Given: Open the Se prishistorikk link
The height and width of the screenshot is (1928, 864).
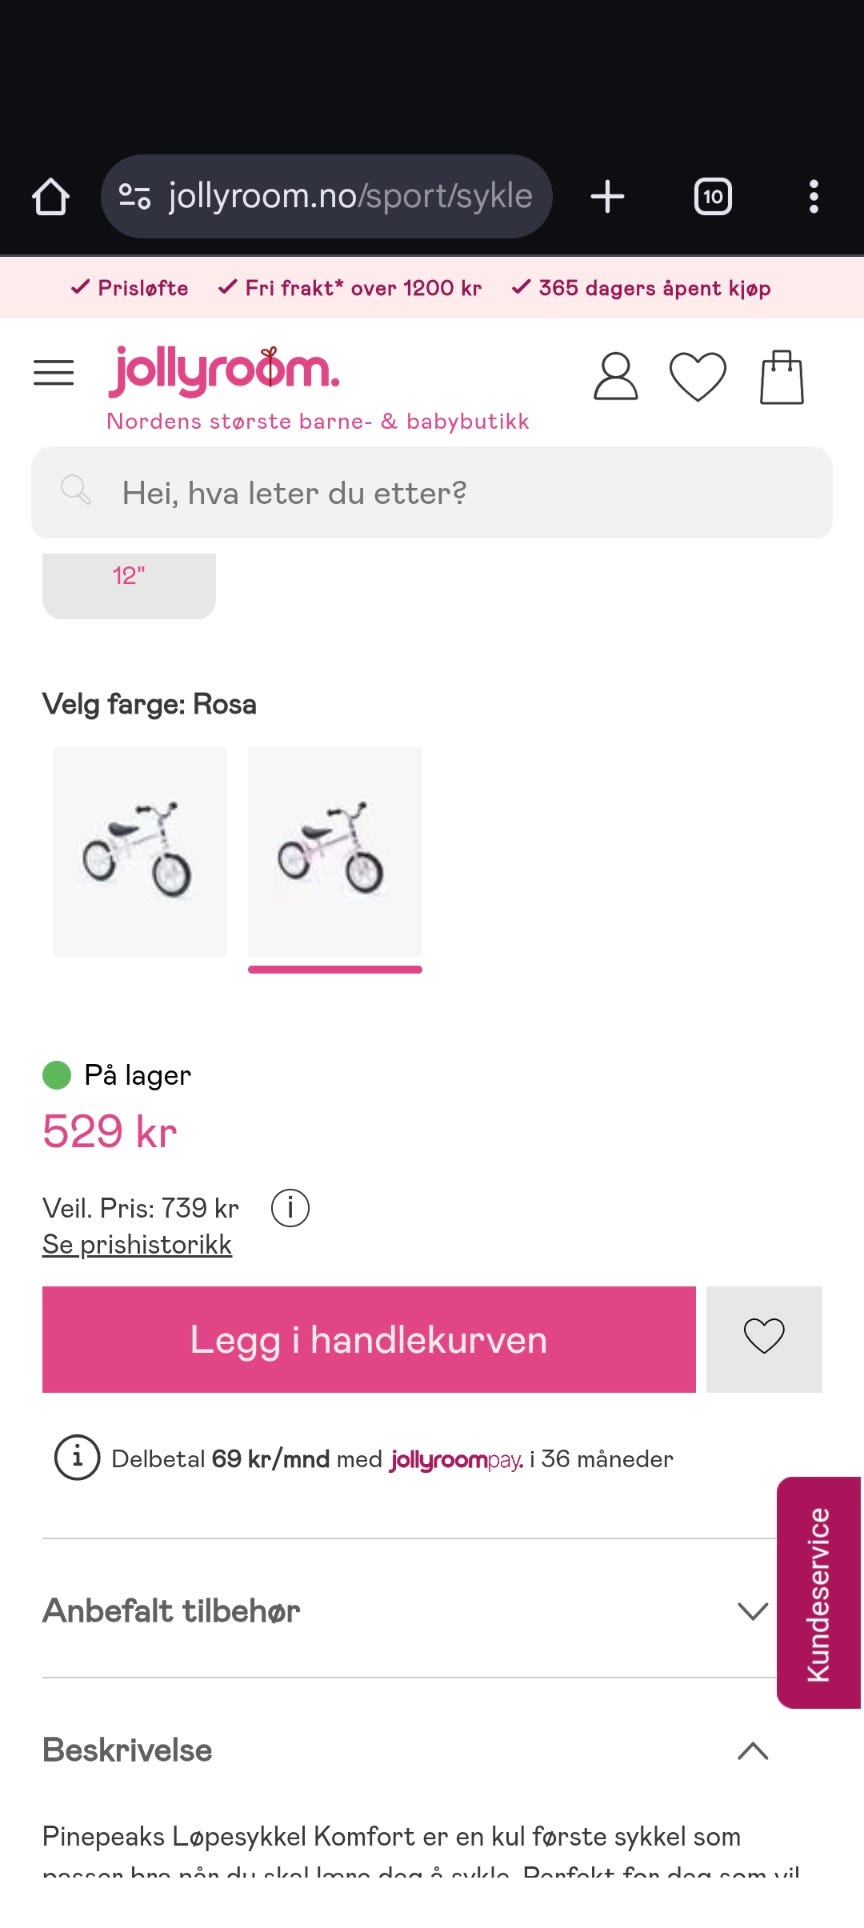Looking at the screenshot, I should coord(137,1244).
